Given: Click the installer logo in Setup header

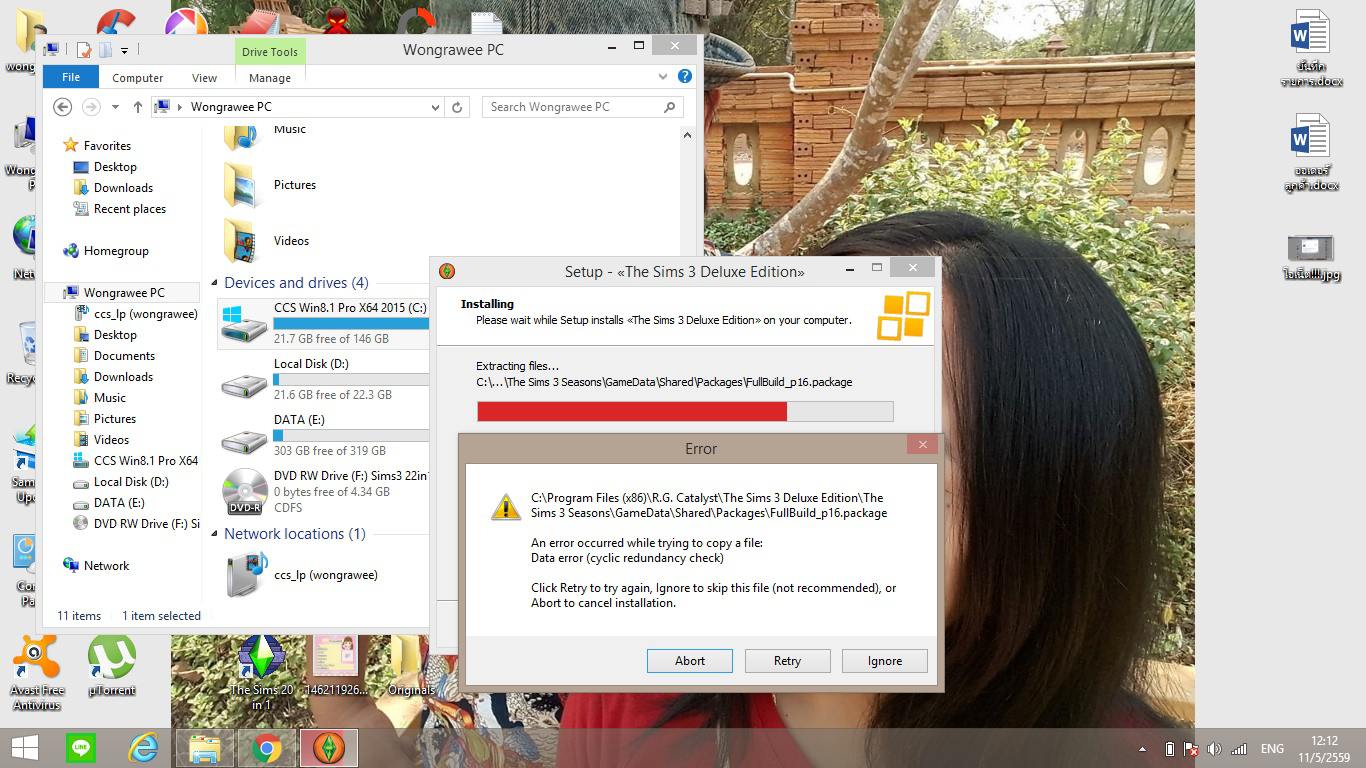Looking at the screenshot, I should pyautogui.click(x=903, y=316).
